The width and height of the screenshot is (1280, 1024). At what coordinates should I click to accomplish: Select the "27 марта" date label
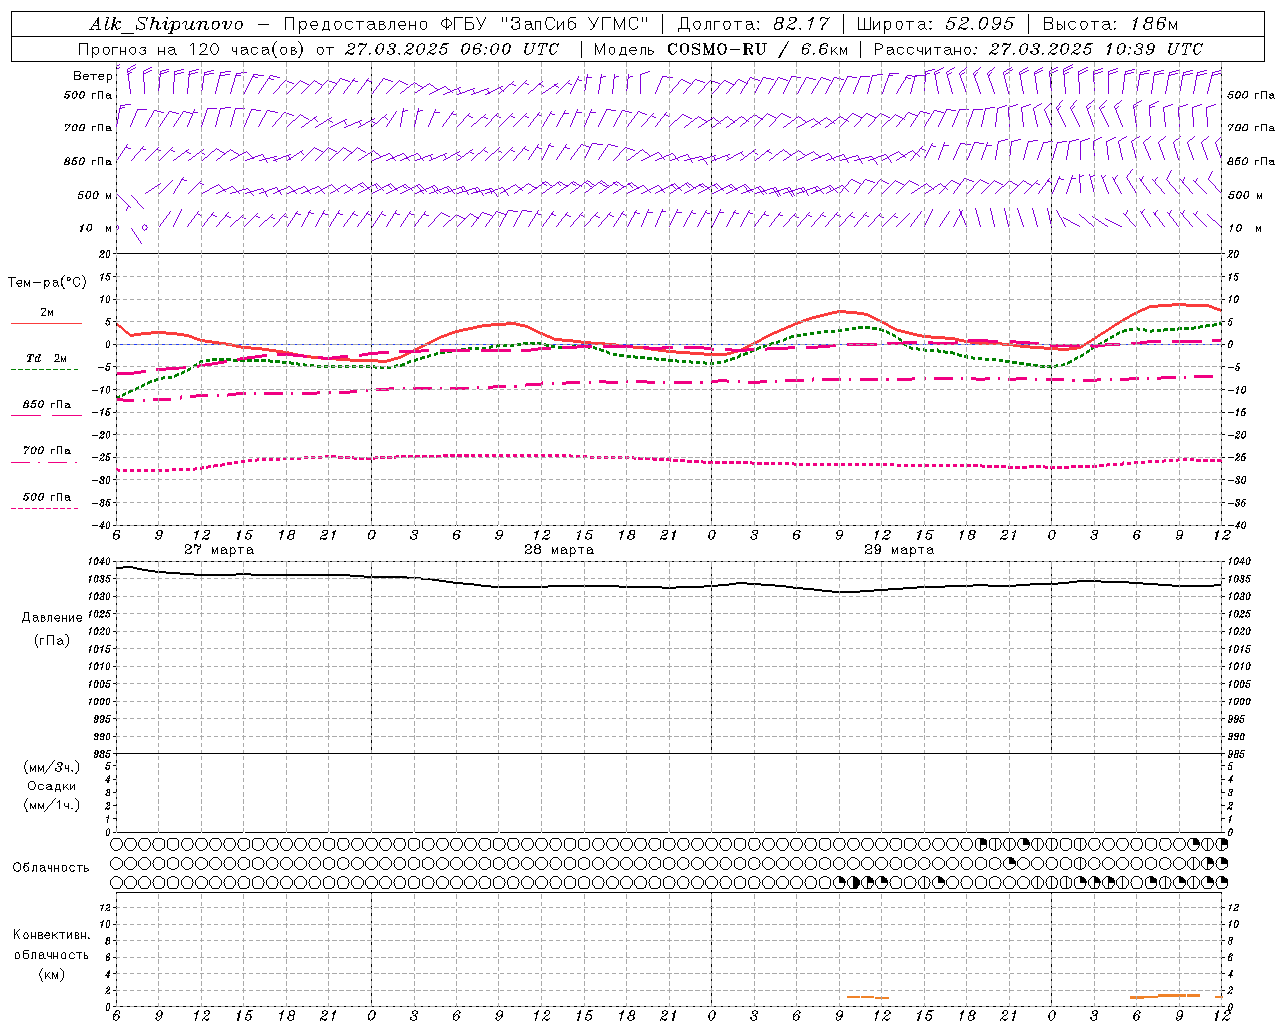(x=219, y=550)
